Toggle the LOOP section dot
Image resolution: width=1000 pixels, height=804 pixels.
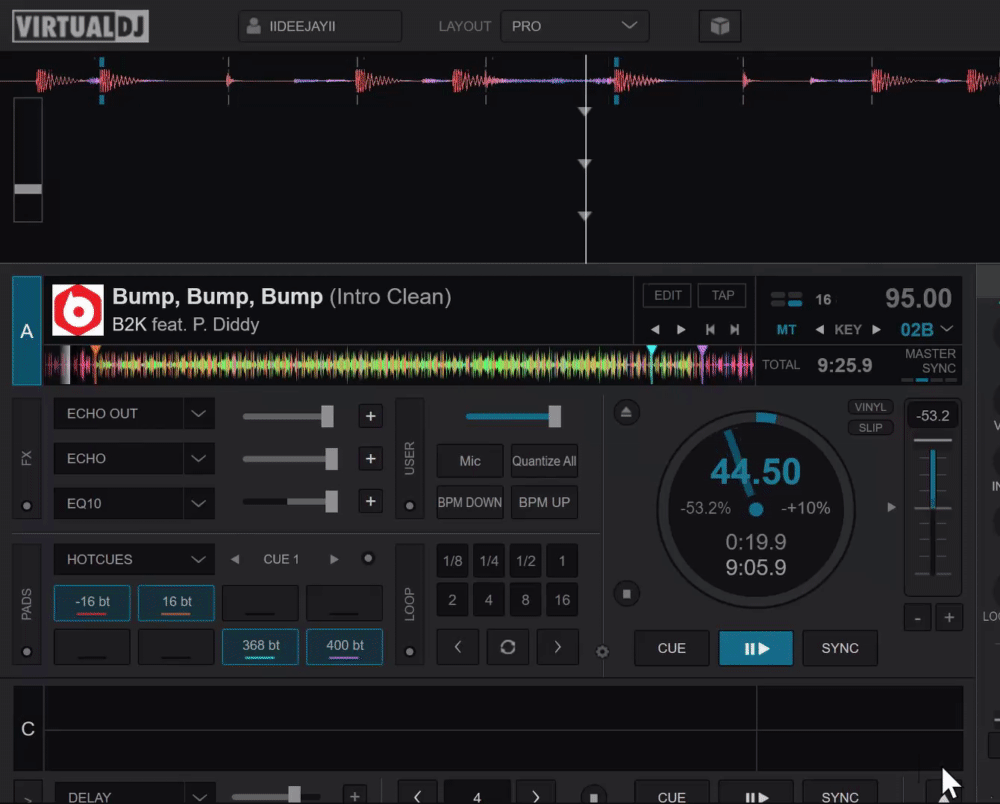409,652
